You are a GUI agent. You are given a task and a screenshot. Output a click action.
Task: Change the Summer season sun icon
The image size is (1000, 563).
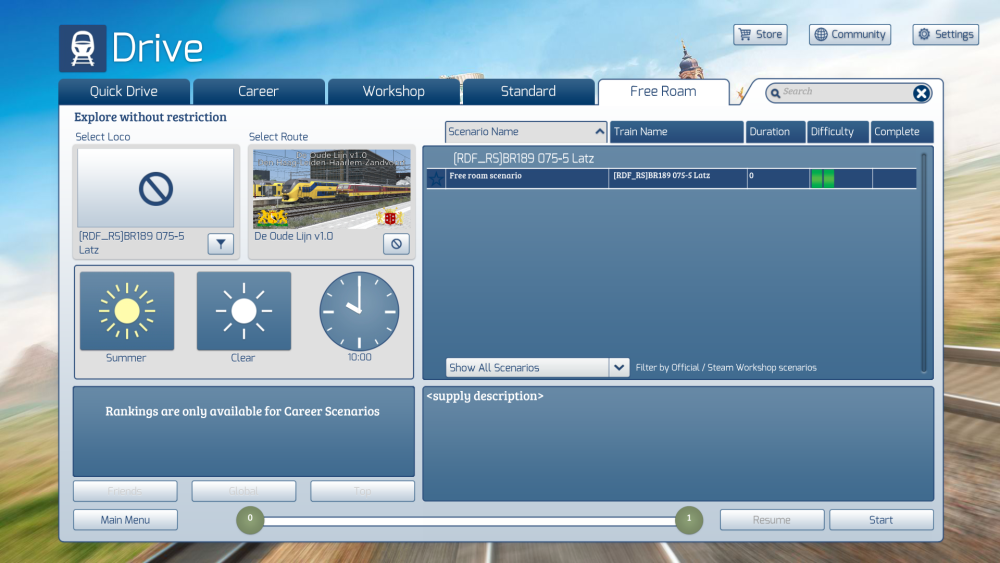(127, 311)
